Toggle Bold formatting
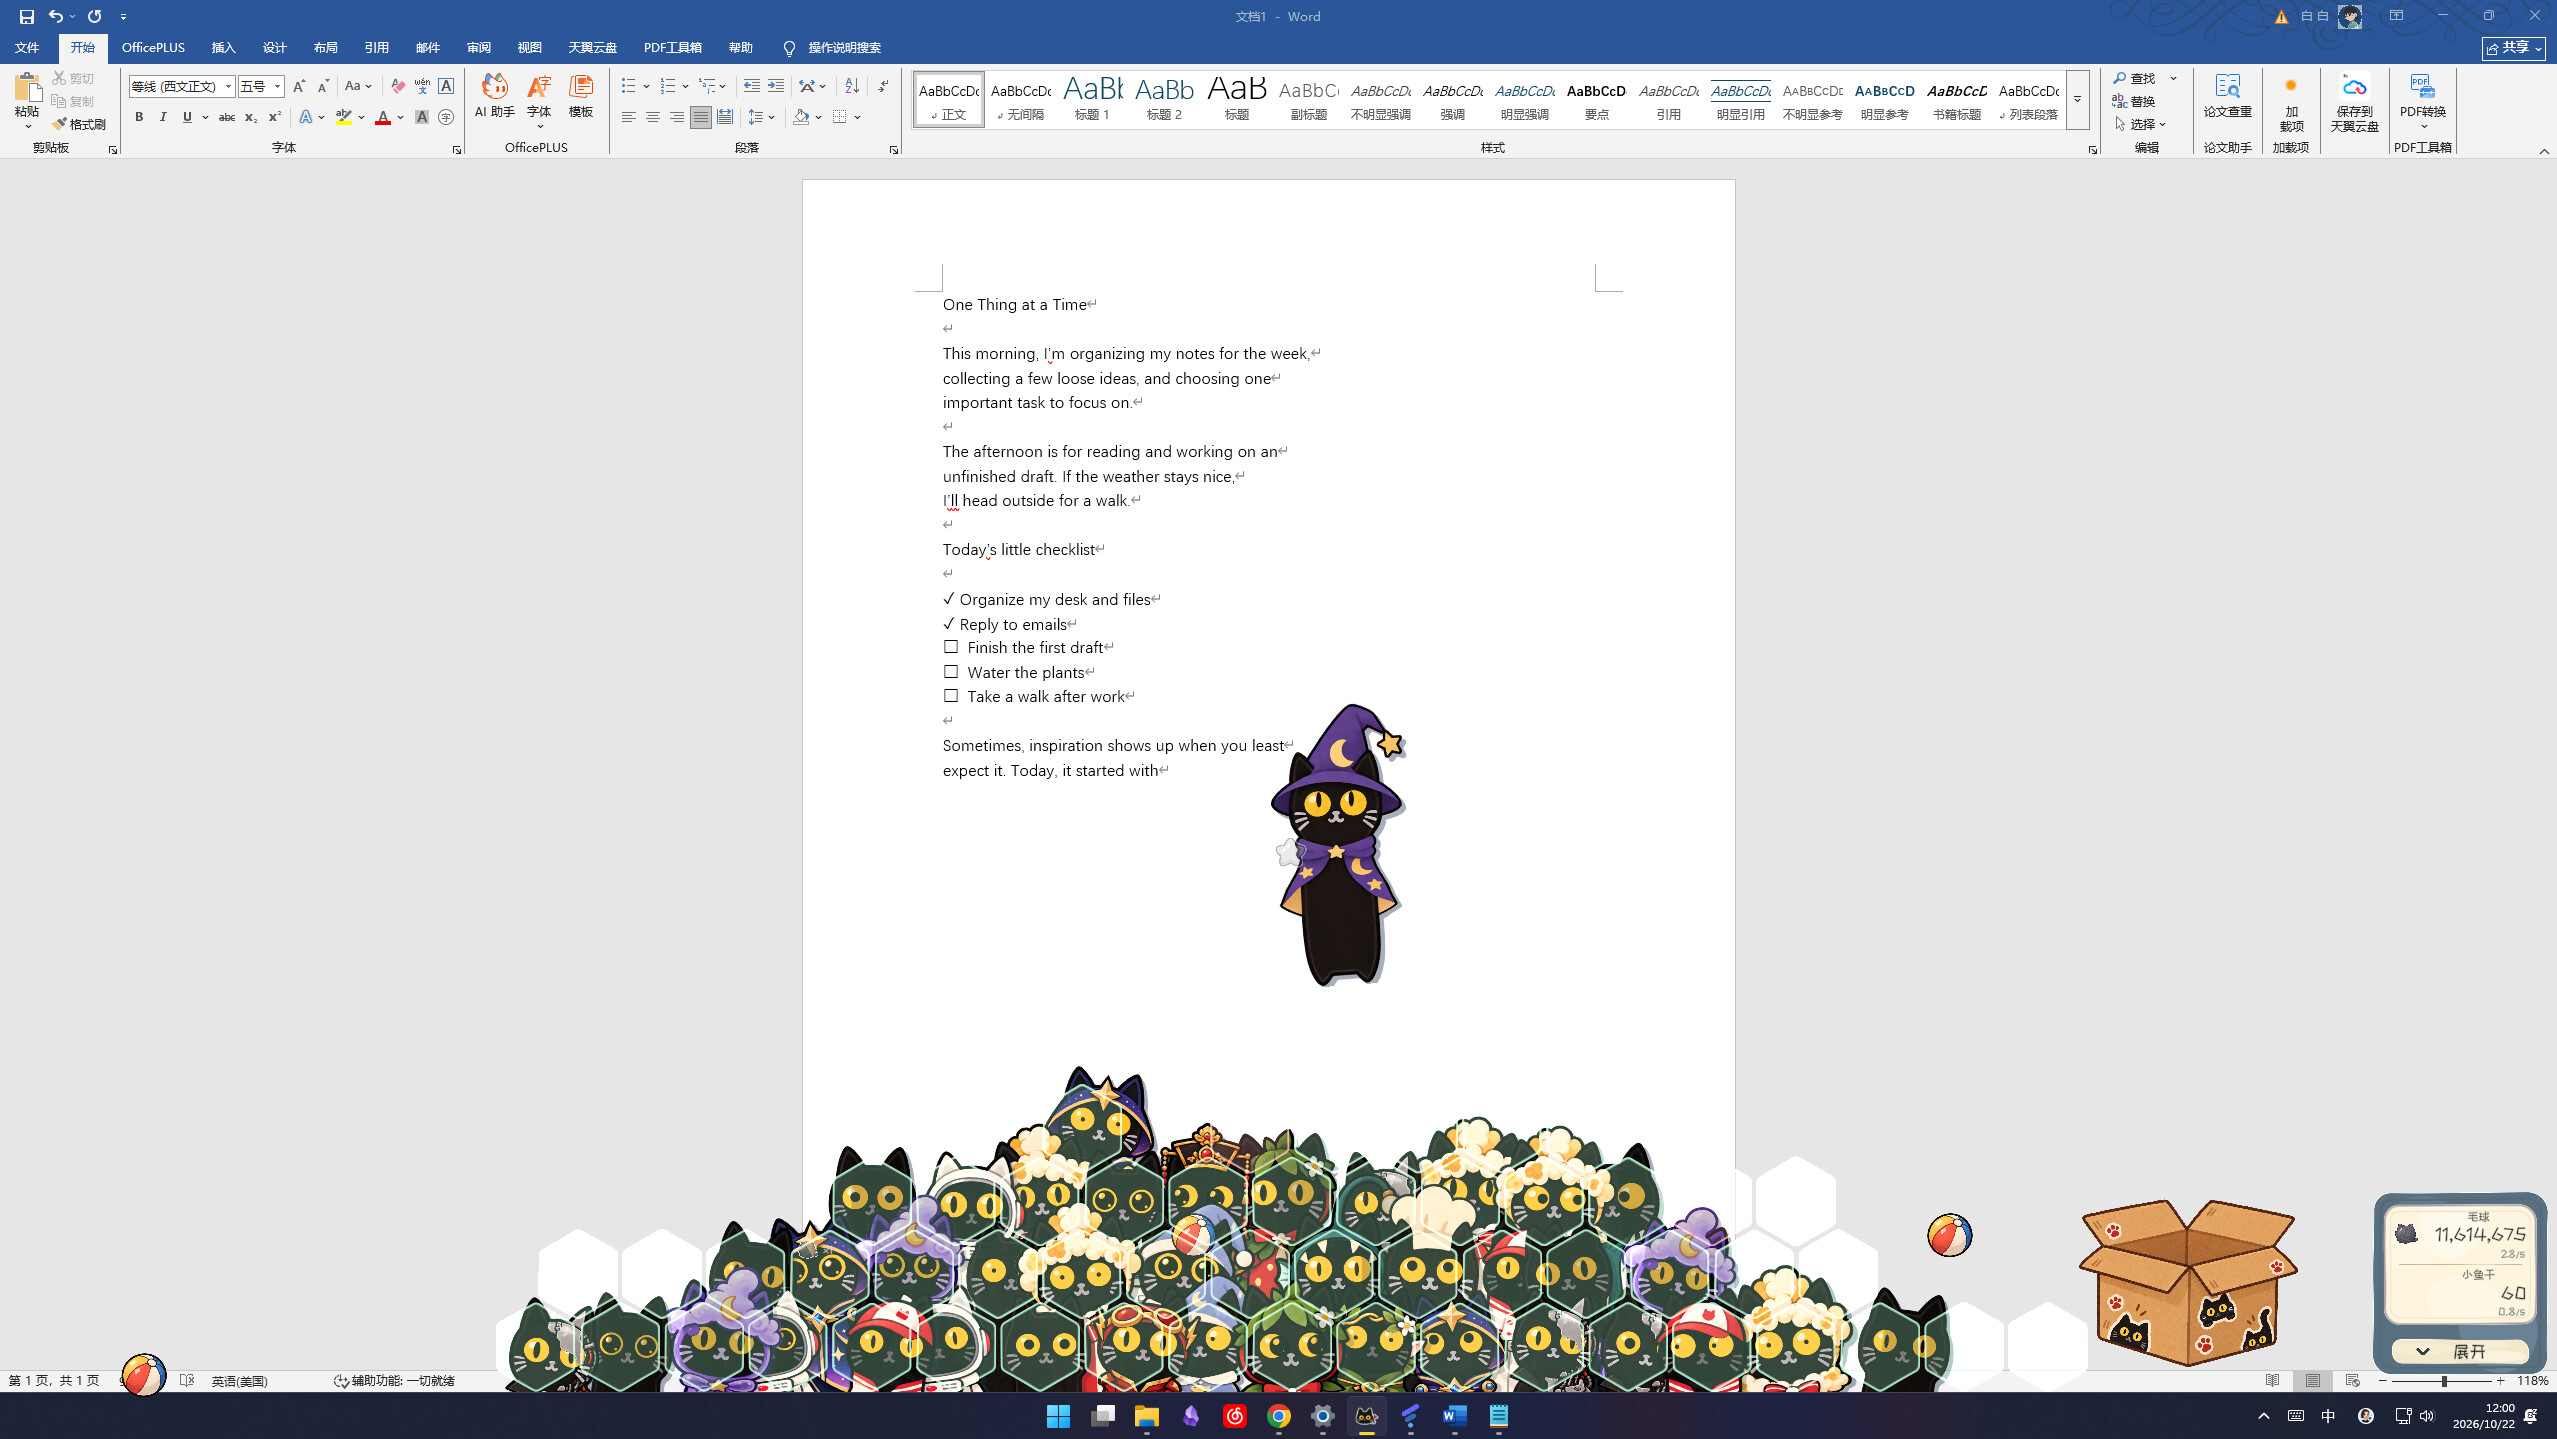The image size is (2557, 1439). [139, 118]
